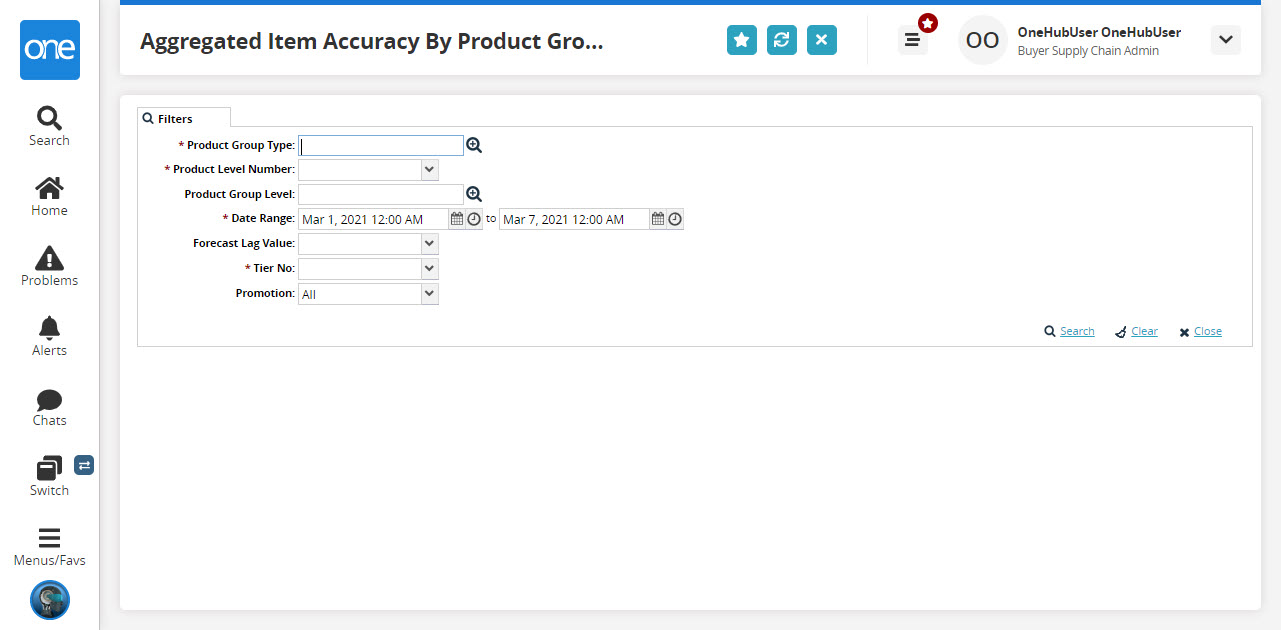This screenshot has height=630, width=1281.
Task: Click the swap arrows badge near Switch
Action: coord(84,465)
